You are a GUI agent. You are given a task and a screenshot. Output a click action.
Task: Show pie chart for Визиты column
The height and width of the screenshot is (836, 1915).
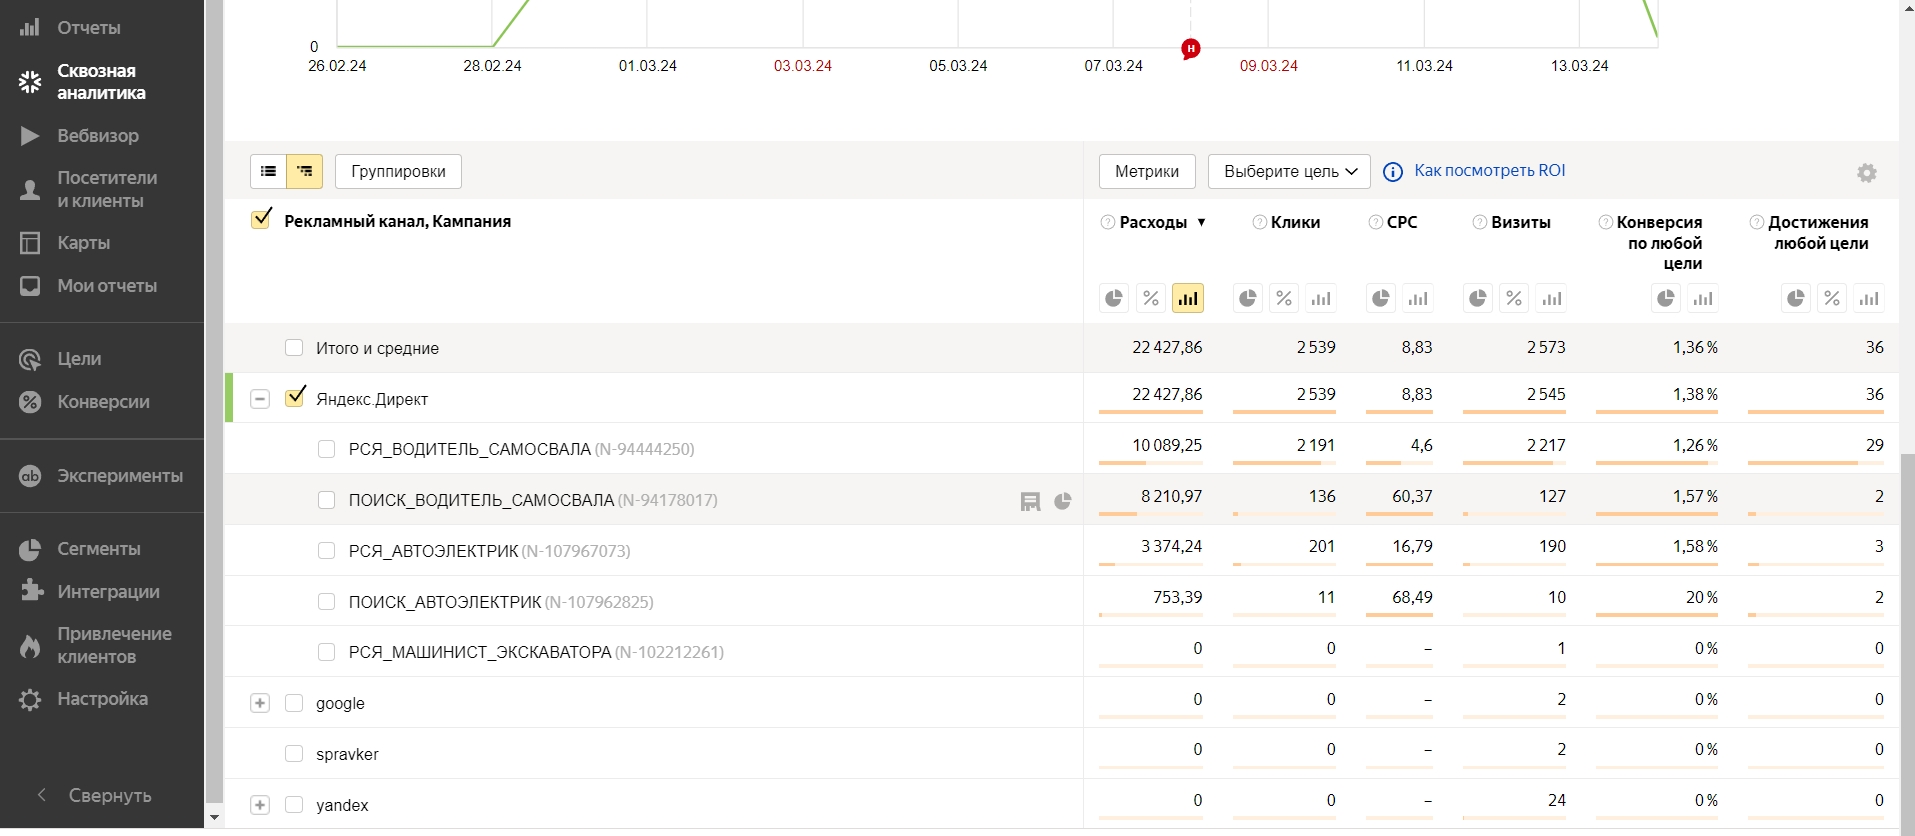pyautogui.click(x=1478, y=298)
